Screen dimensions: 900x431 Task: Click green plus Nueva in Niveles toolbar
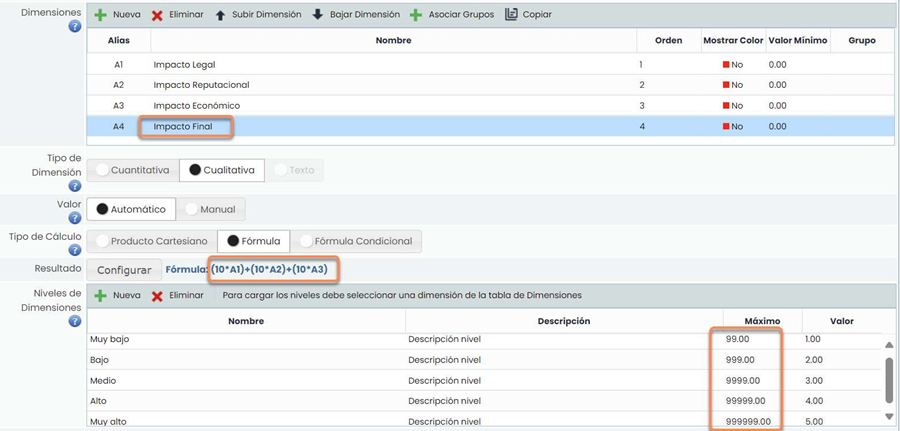point(100,296)
